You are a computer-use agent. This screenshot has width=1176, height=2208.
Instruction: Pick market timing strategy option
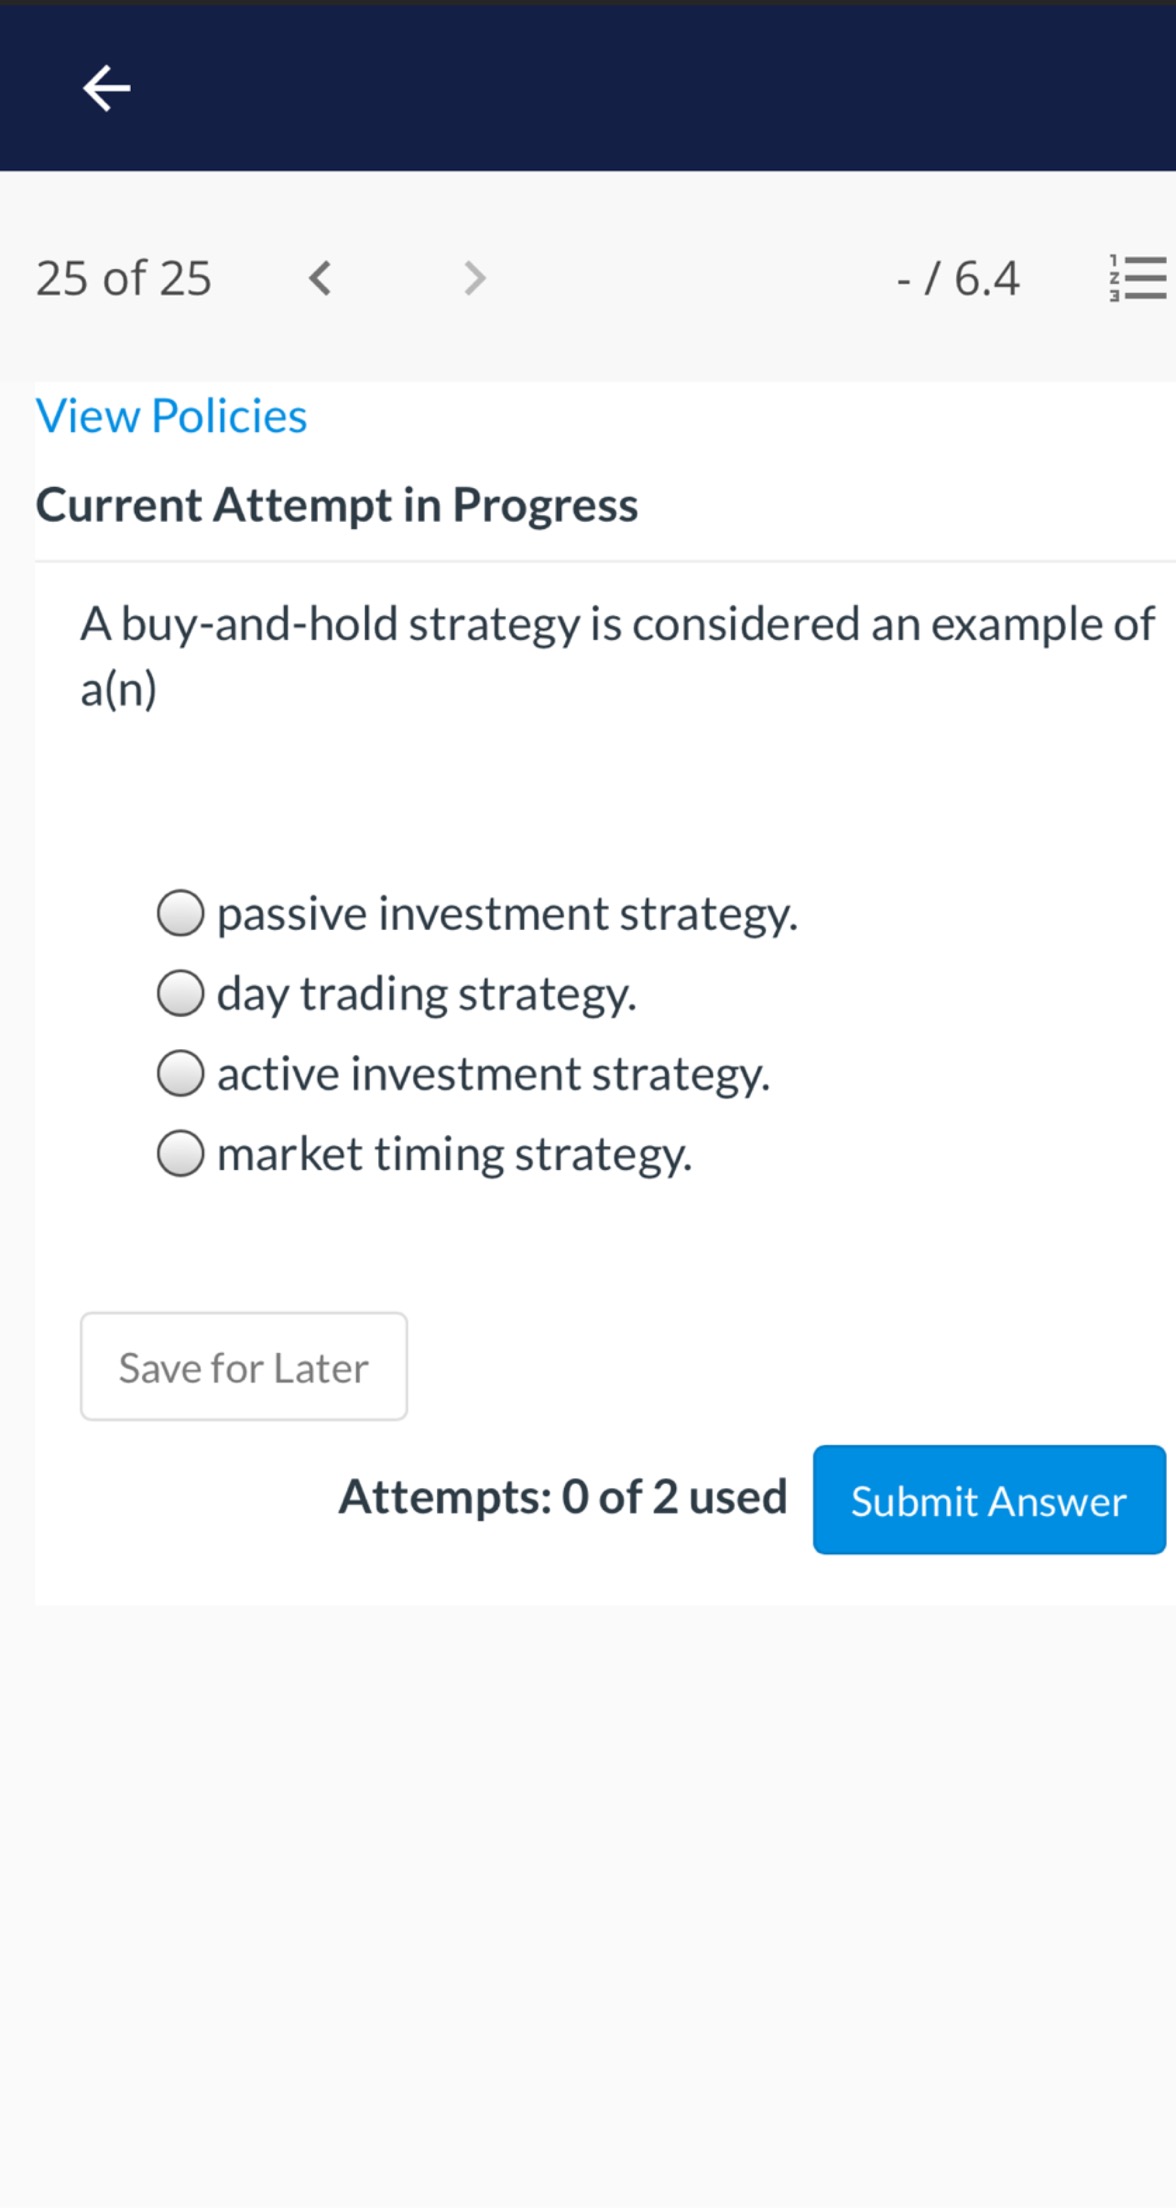181,1154
